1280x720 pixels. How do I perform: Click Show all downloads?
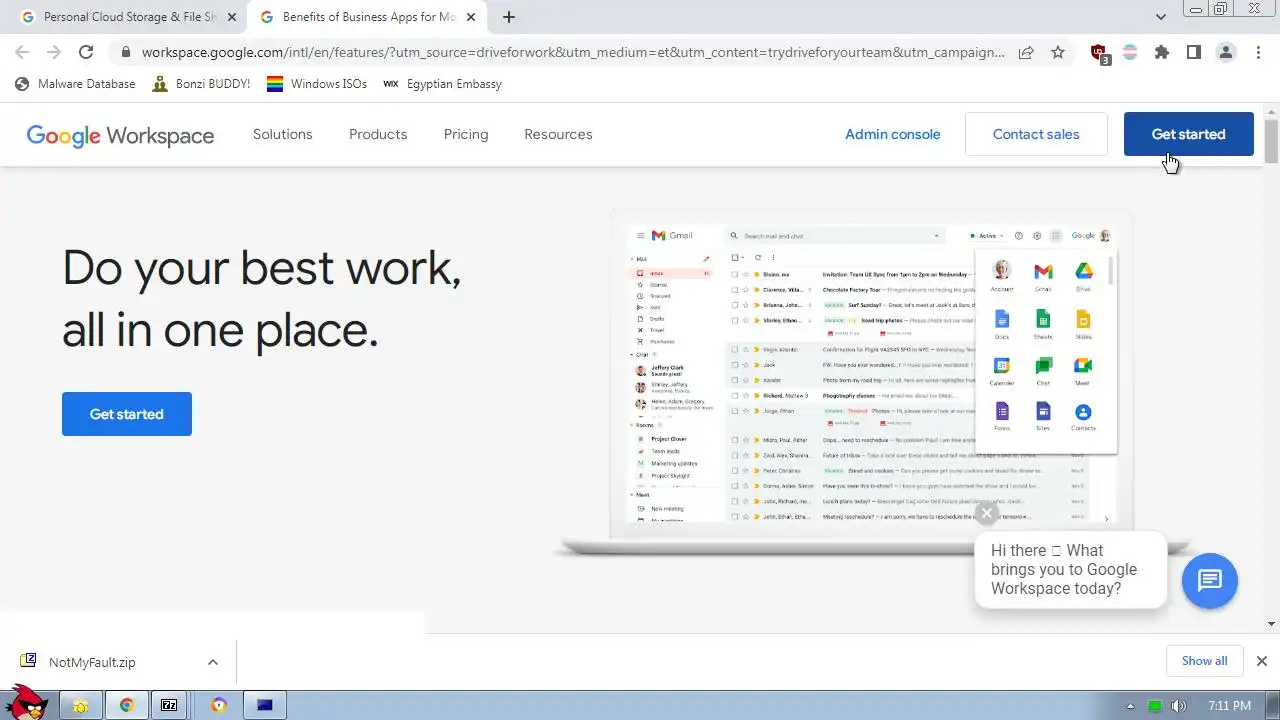coord(1204,661)
